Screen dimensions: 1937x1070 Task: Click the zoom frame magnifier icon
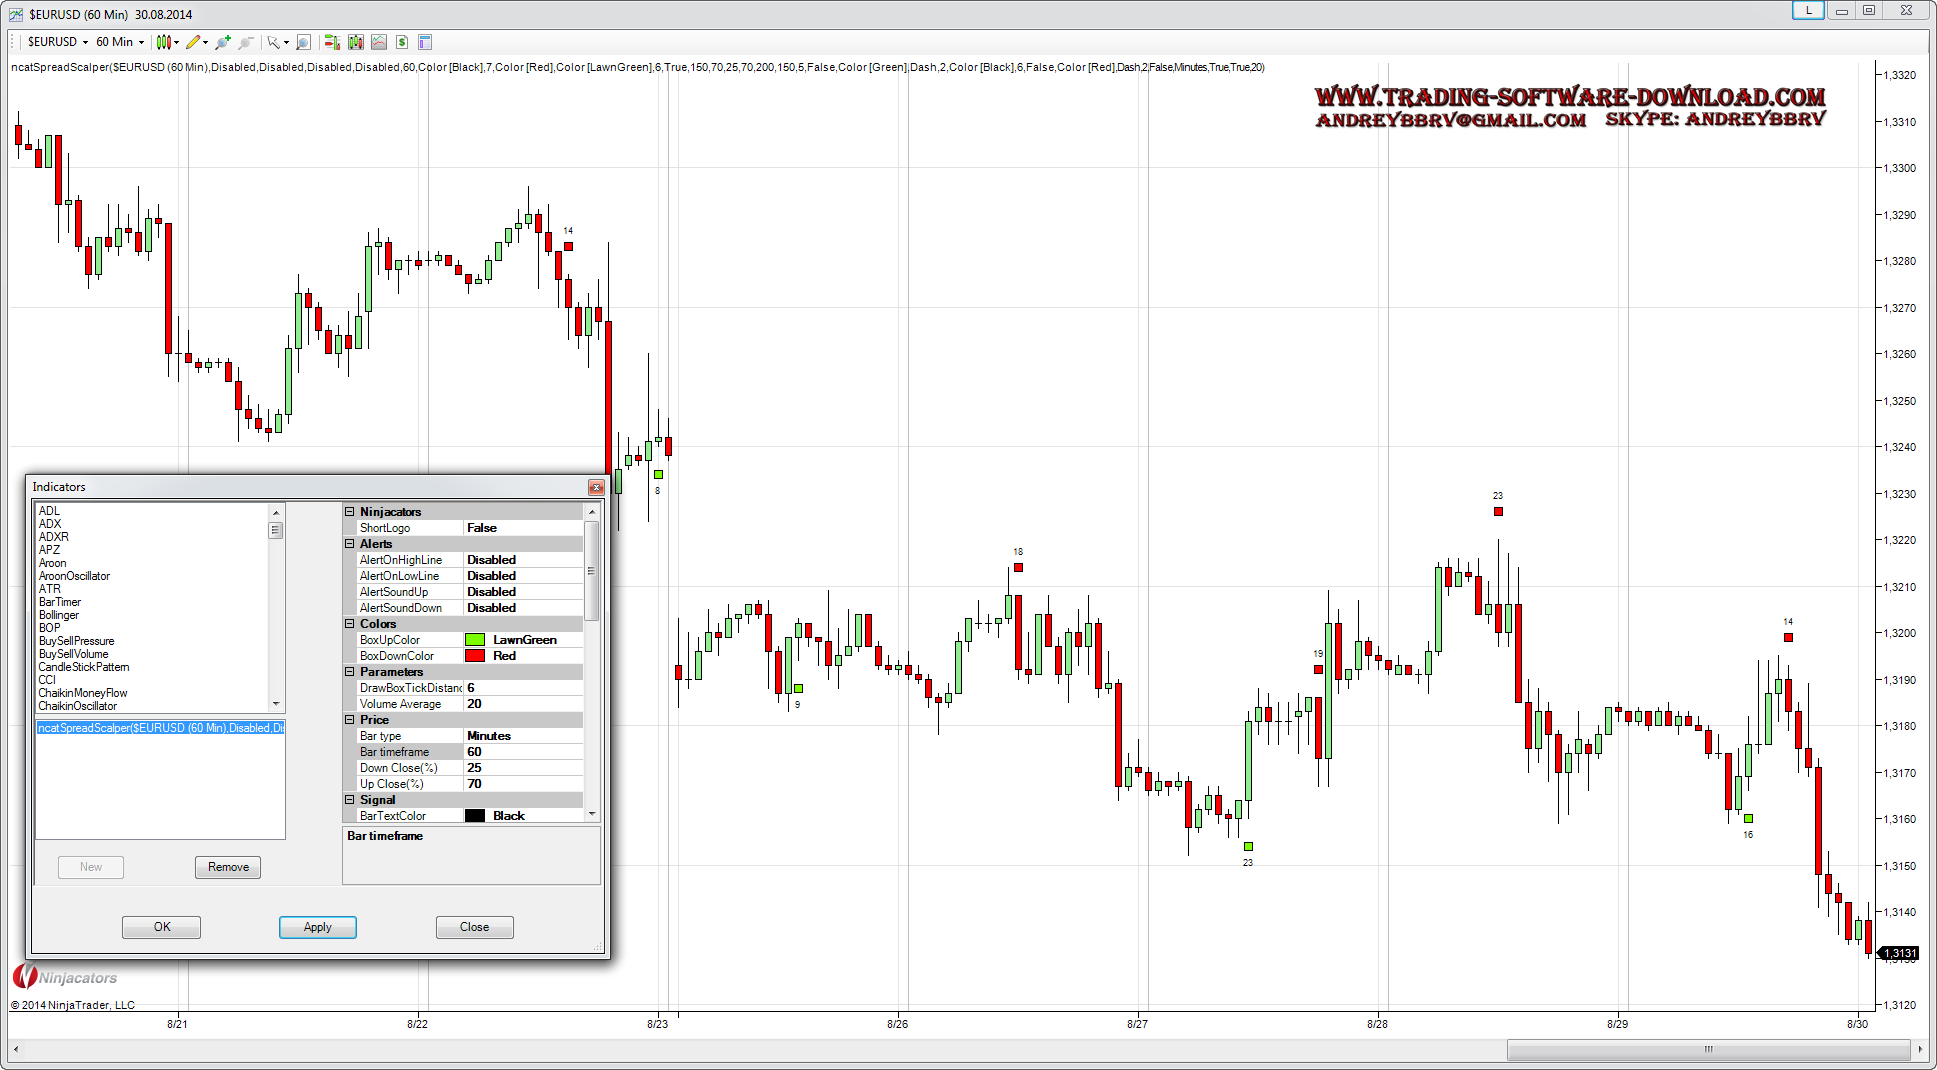click(x=303, y=42)
